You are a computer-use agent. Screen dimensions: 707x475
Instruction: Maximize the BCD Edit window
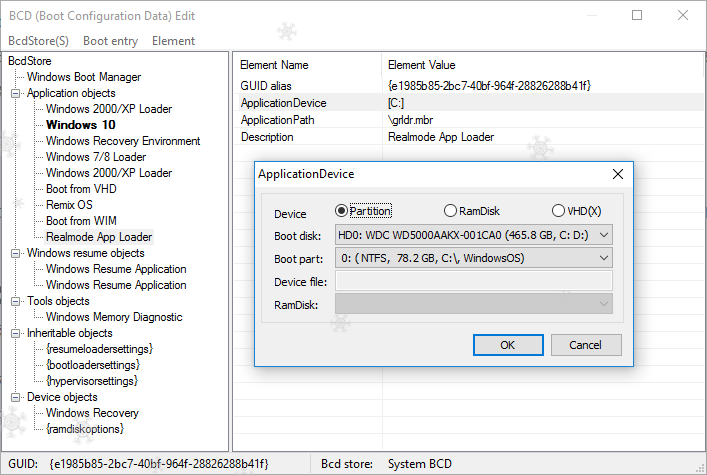pyautogui.click(x=637, y=15)
